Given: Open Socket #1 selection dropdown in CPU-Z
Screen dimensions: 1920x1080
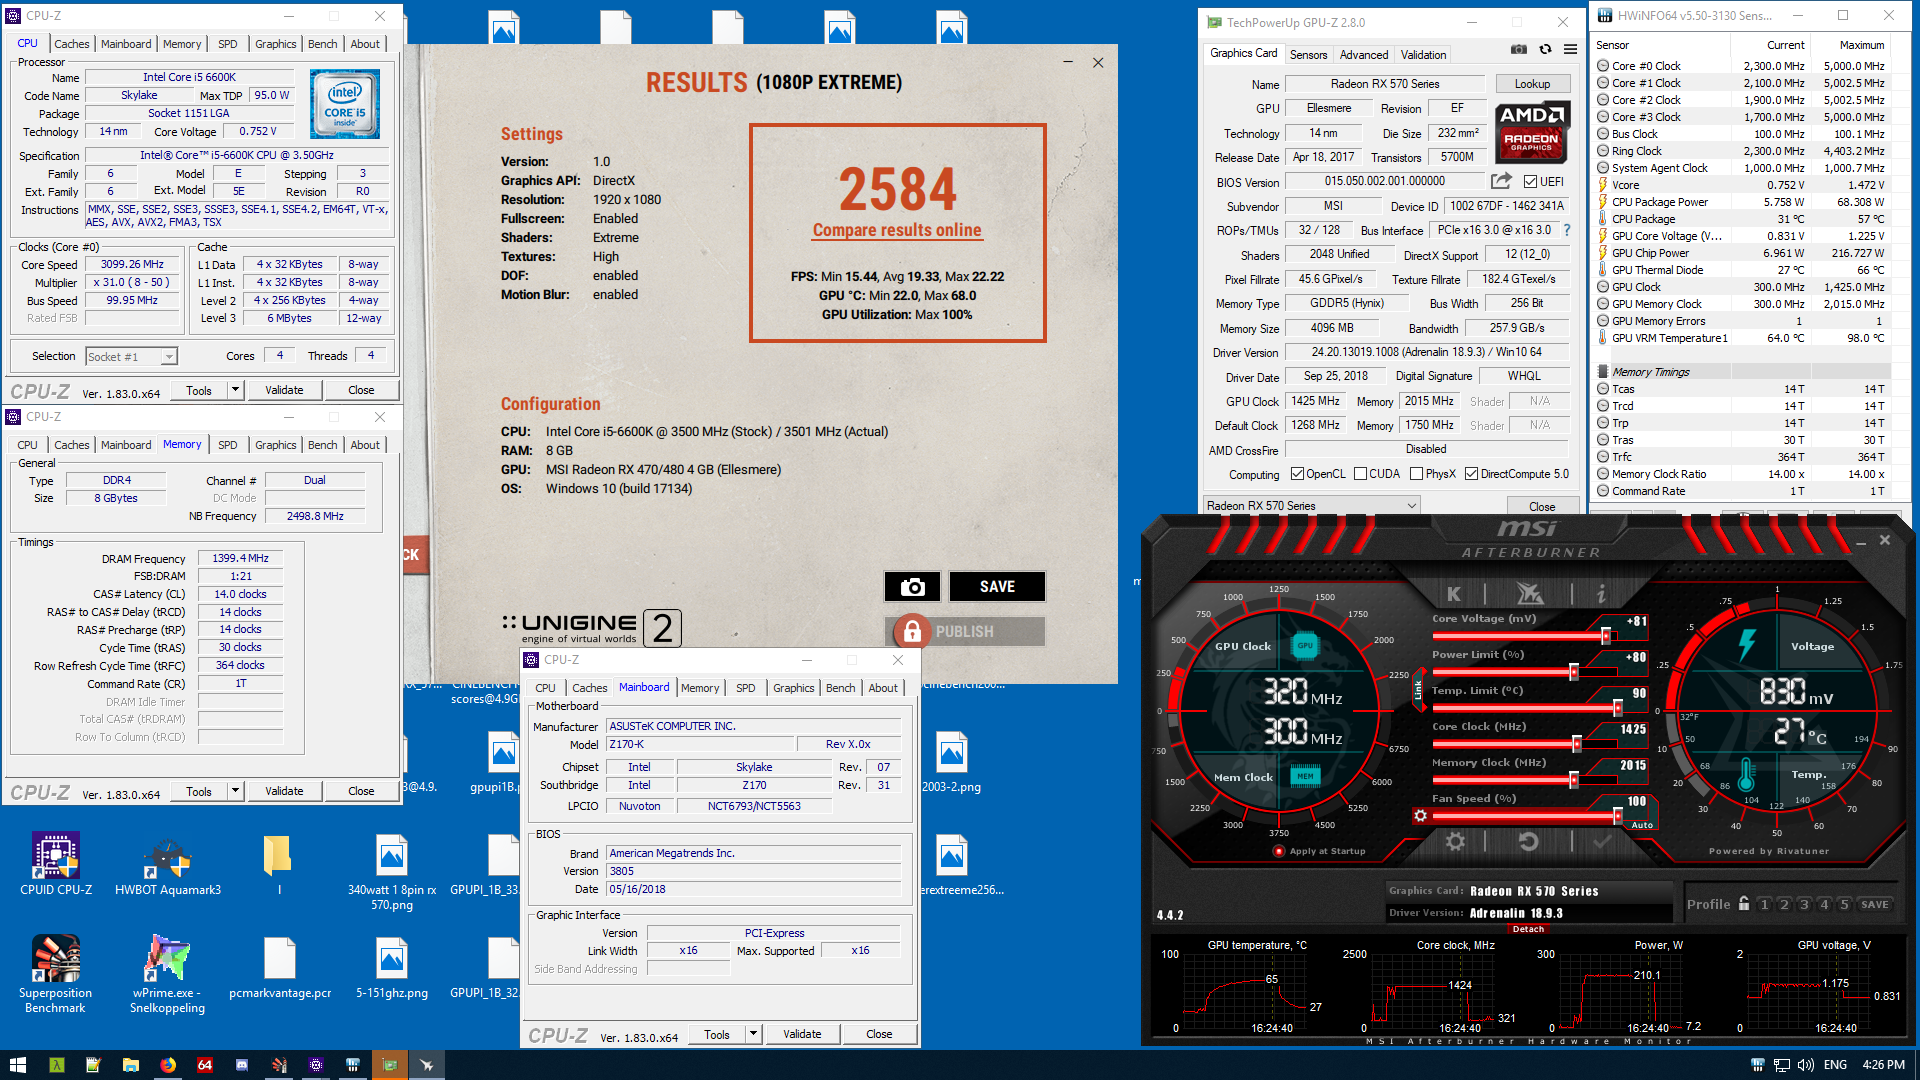Looking at the screenshot, I should (131, 357).
